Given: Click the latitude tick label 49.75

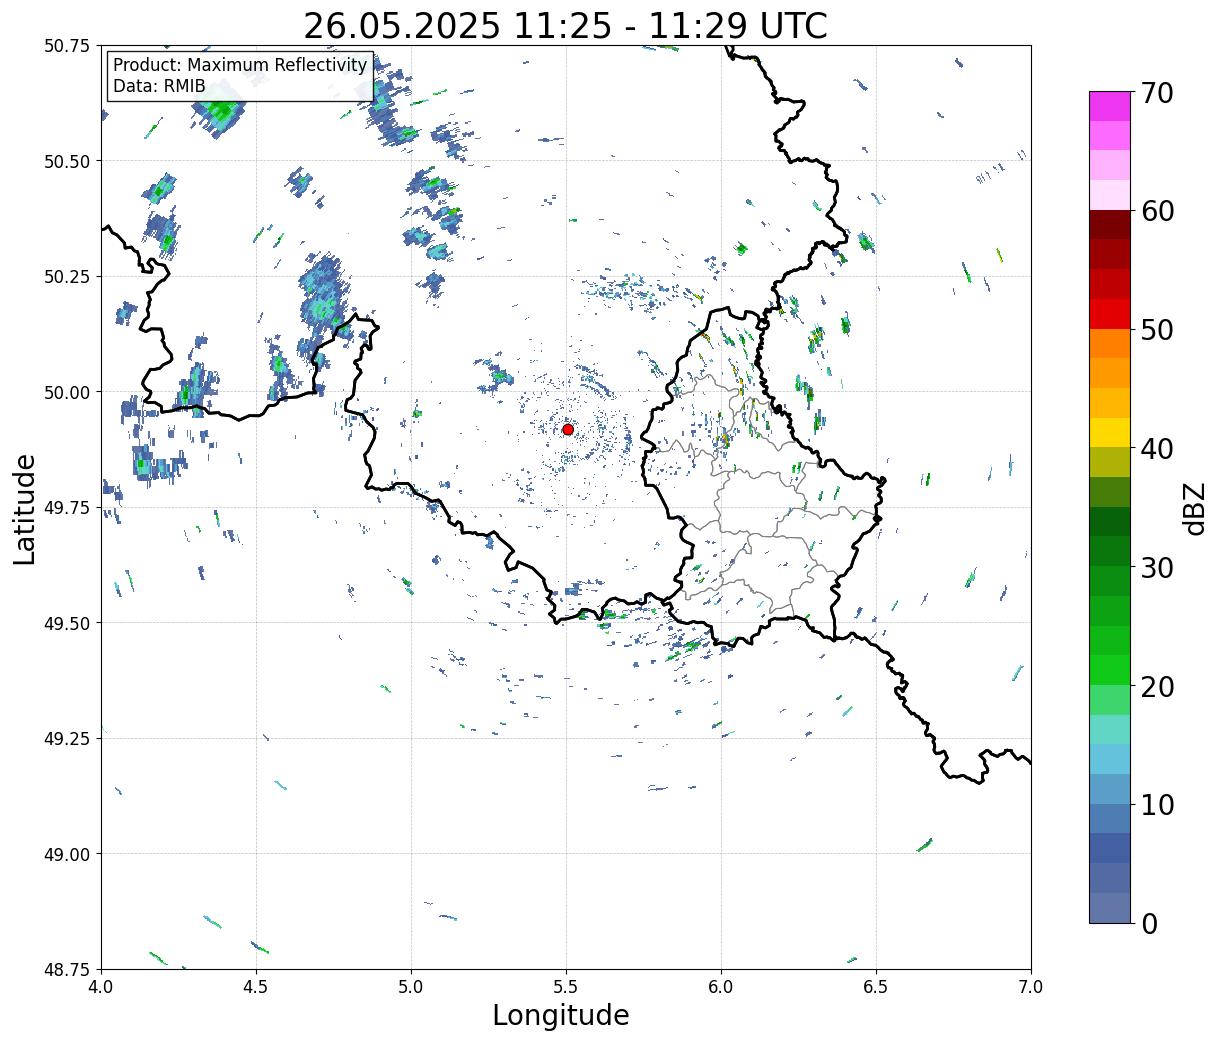Looking at the screenshot, I should tap(67, 507).
